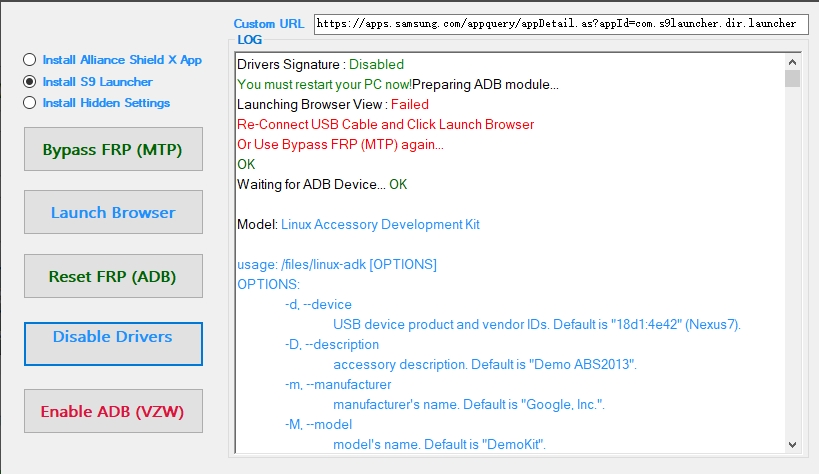Click the '-M, --model' option line
819x474 pixels.
tap(319, 424)
